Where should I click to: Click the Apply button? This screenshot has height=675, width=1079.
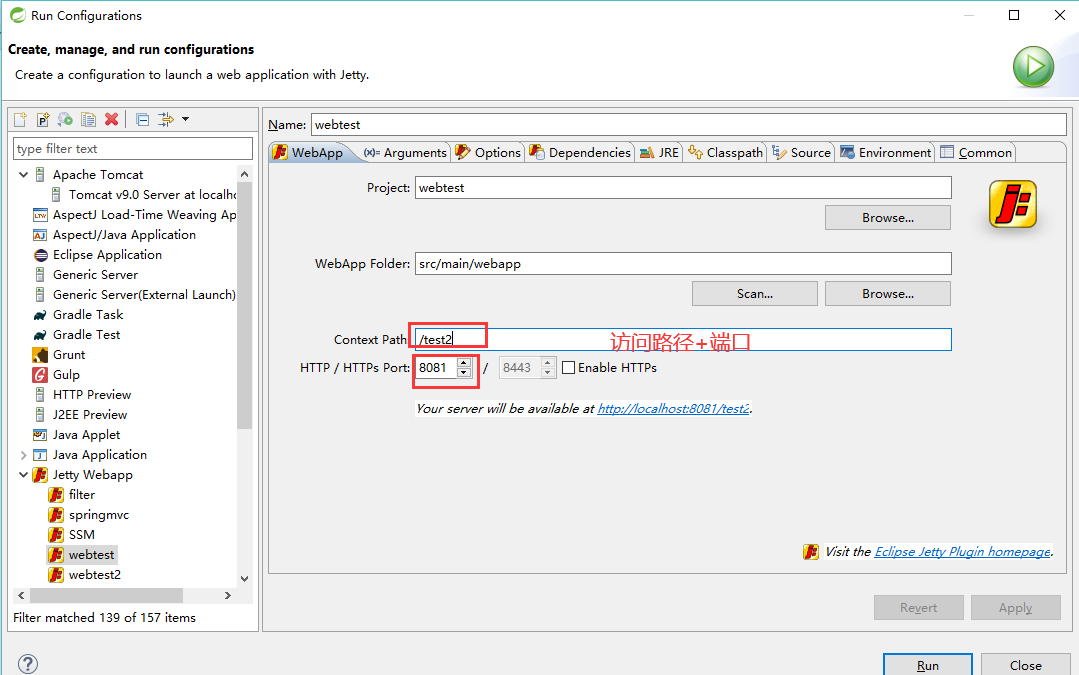(x=1016, y=608)
